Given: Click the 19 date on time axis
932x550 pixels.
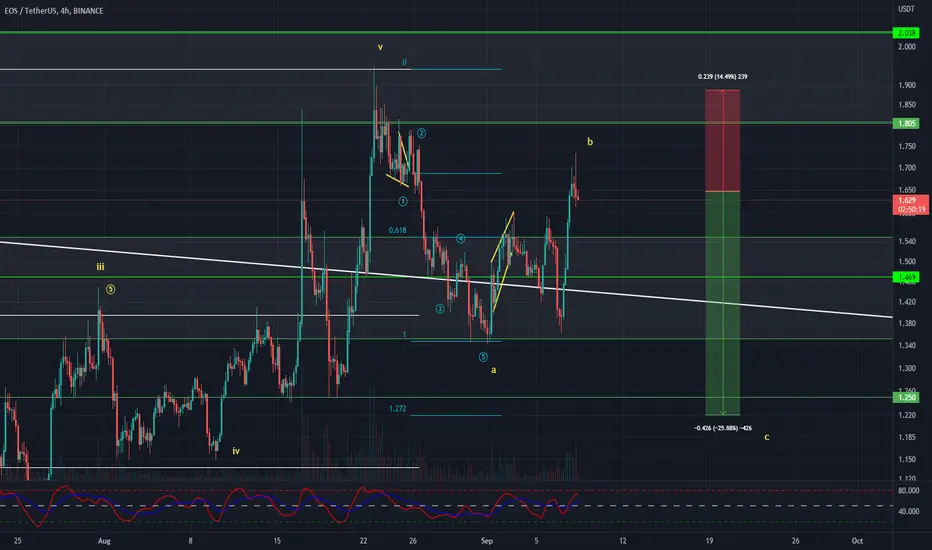Looking at the screenshot, I should click(710, 541).
